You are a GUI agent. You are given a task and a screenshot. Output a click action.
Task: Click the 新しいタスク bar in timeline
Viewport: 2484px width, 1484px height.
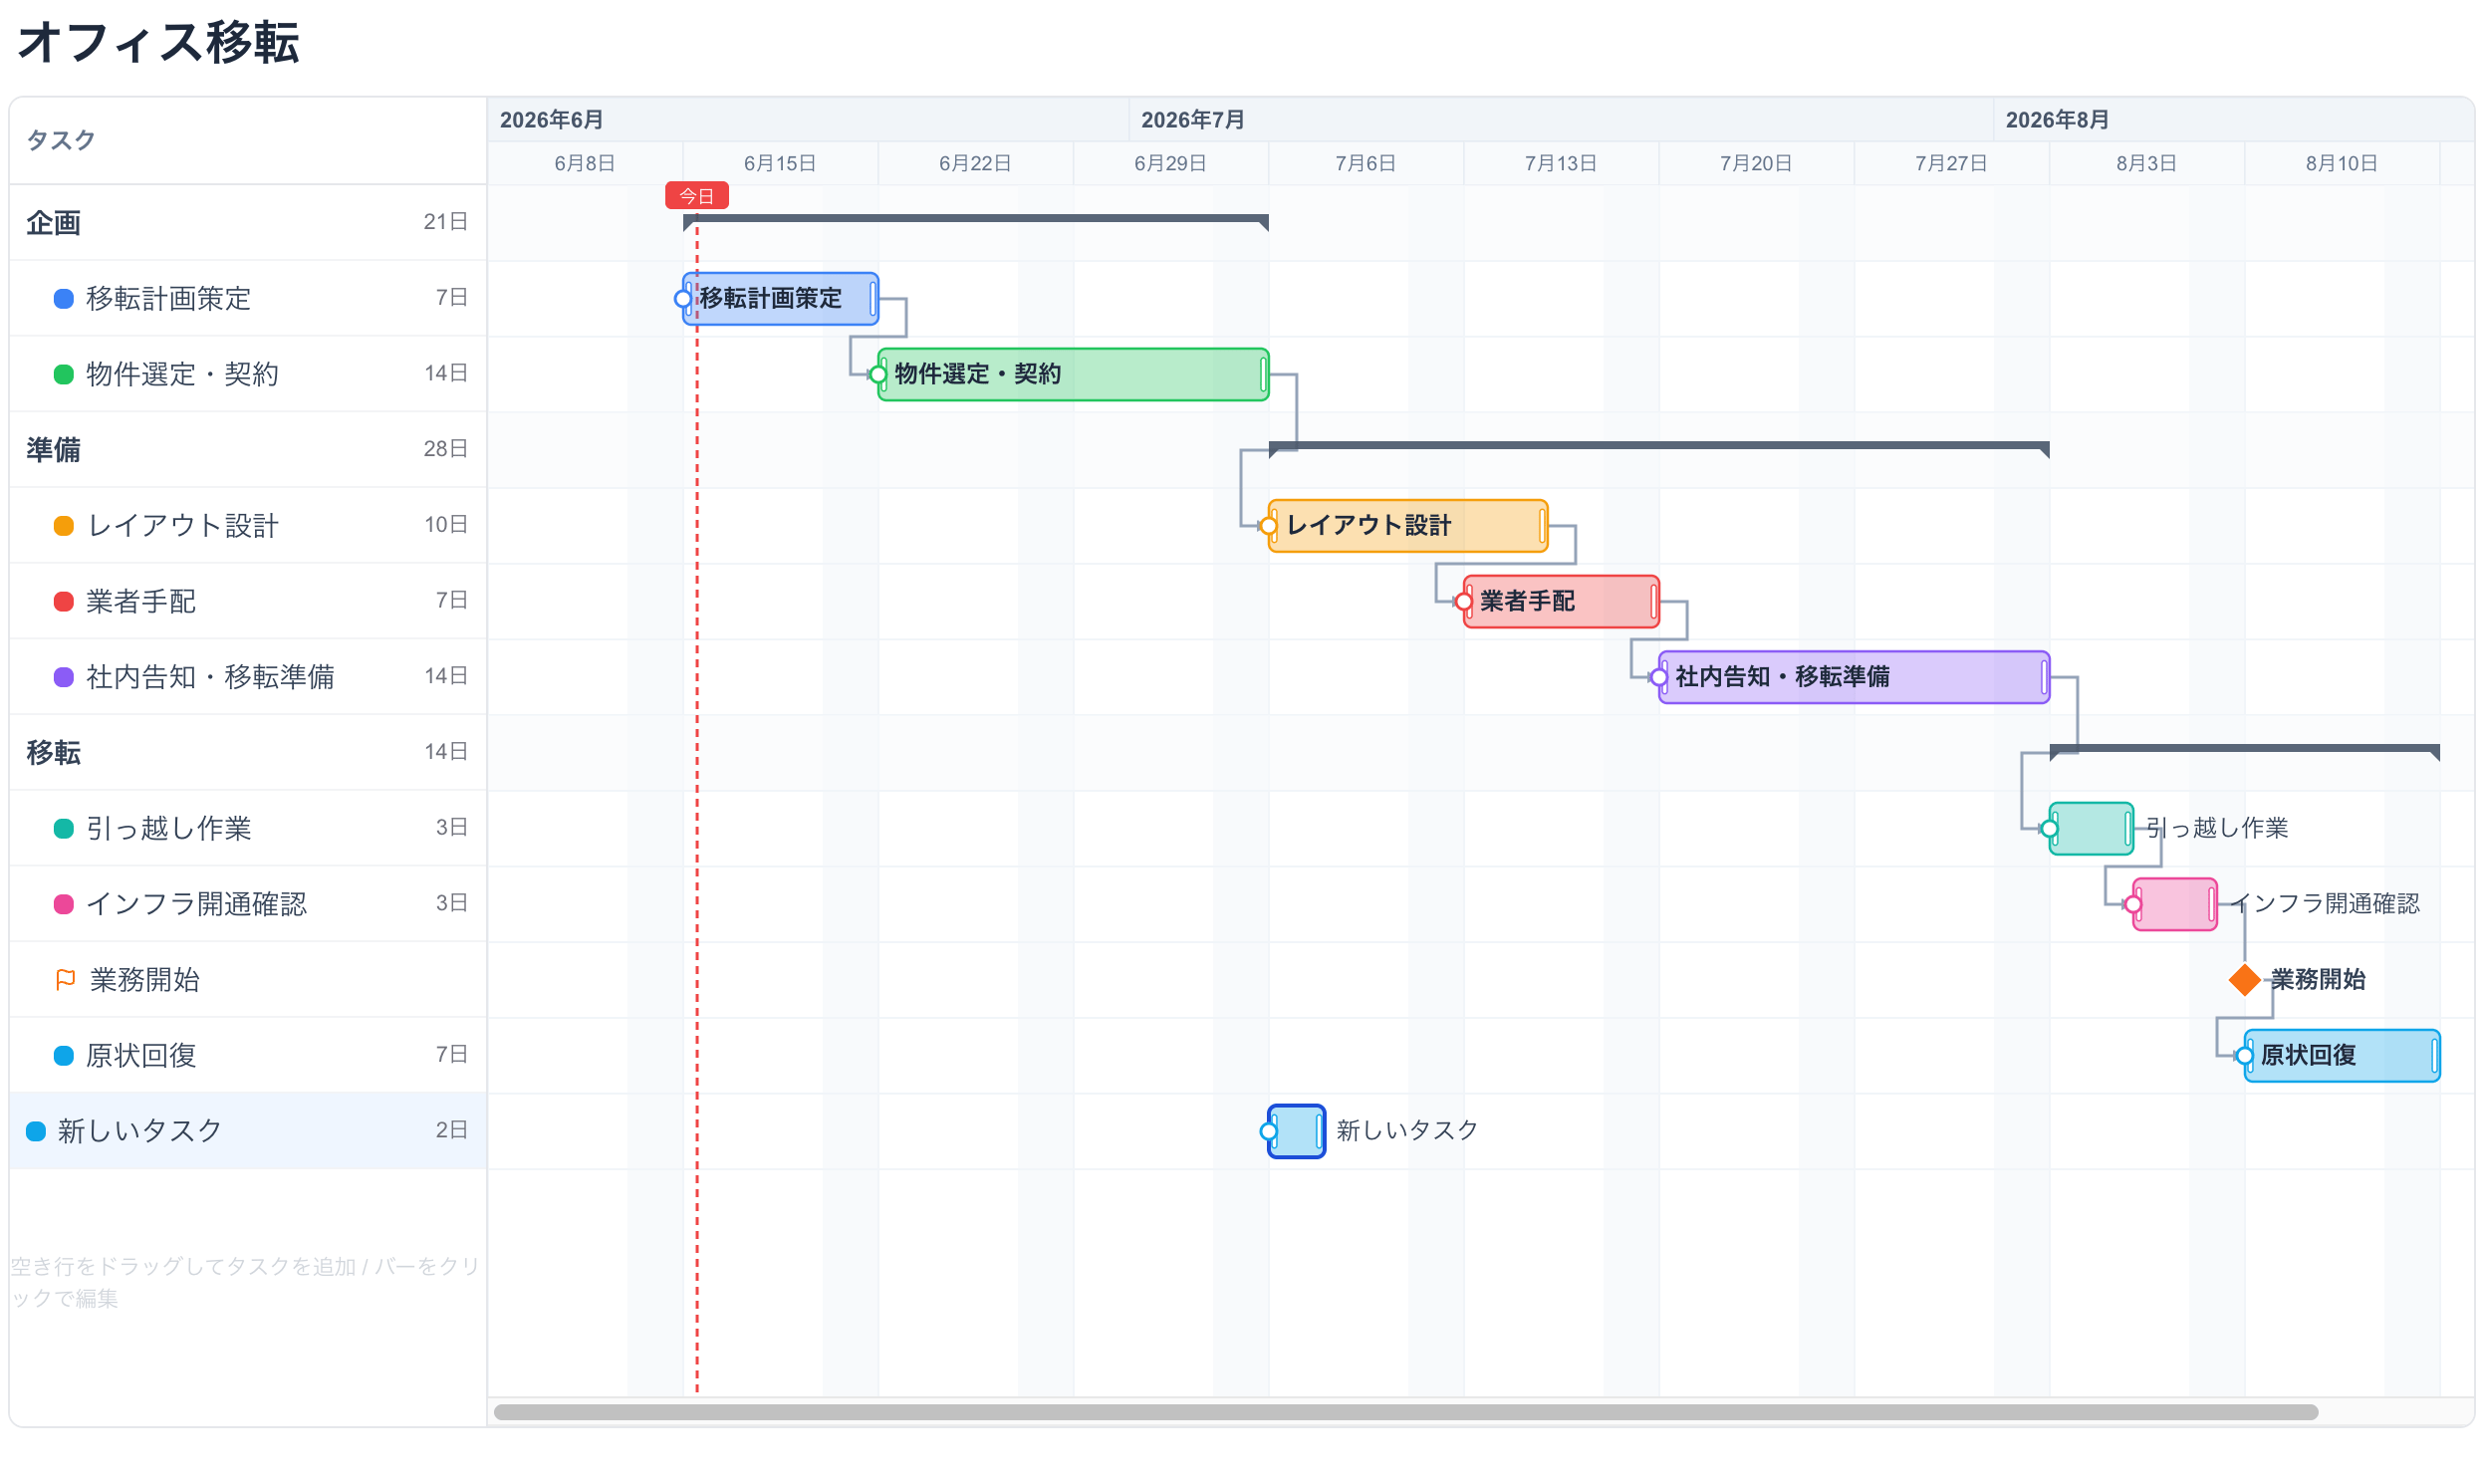tap(1297, 1131)
